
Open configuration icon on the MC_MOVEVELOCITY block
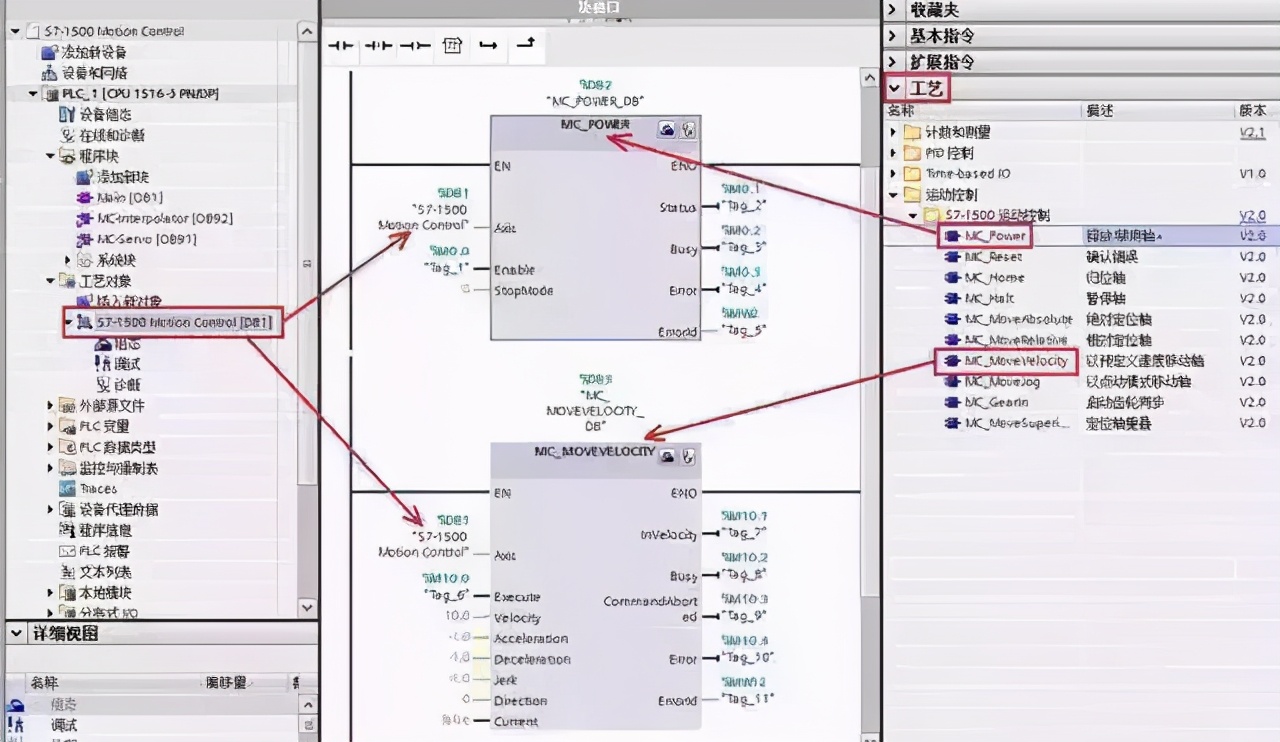coord(666,456)
